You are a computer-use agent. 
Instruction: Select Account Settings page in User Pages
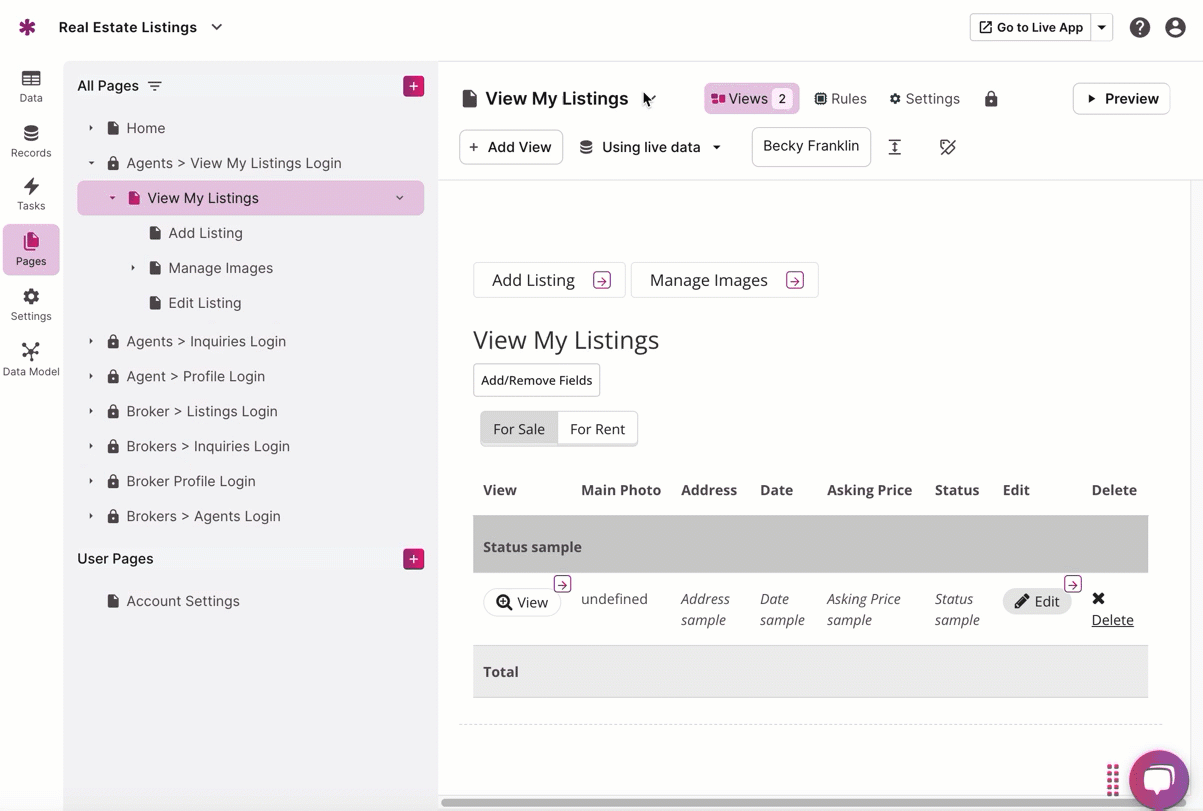click(x=183, y=601)
